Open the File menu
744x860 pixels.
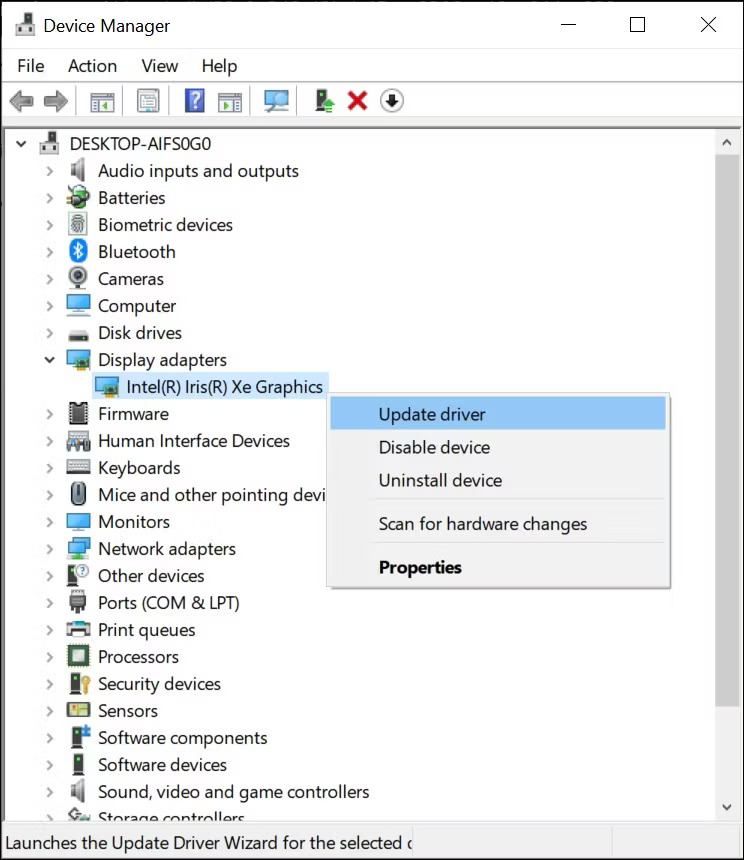(x=31, y=66)
